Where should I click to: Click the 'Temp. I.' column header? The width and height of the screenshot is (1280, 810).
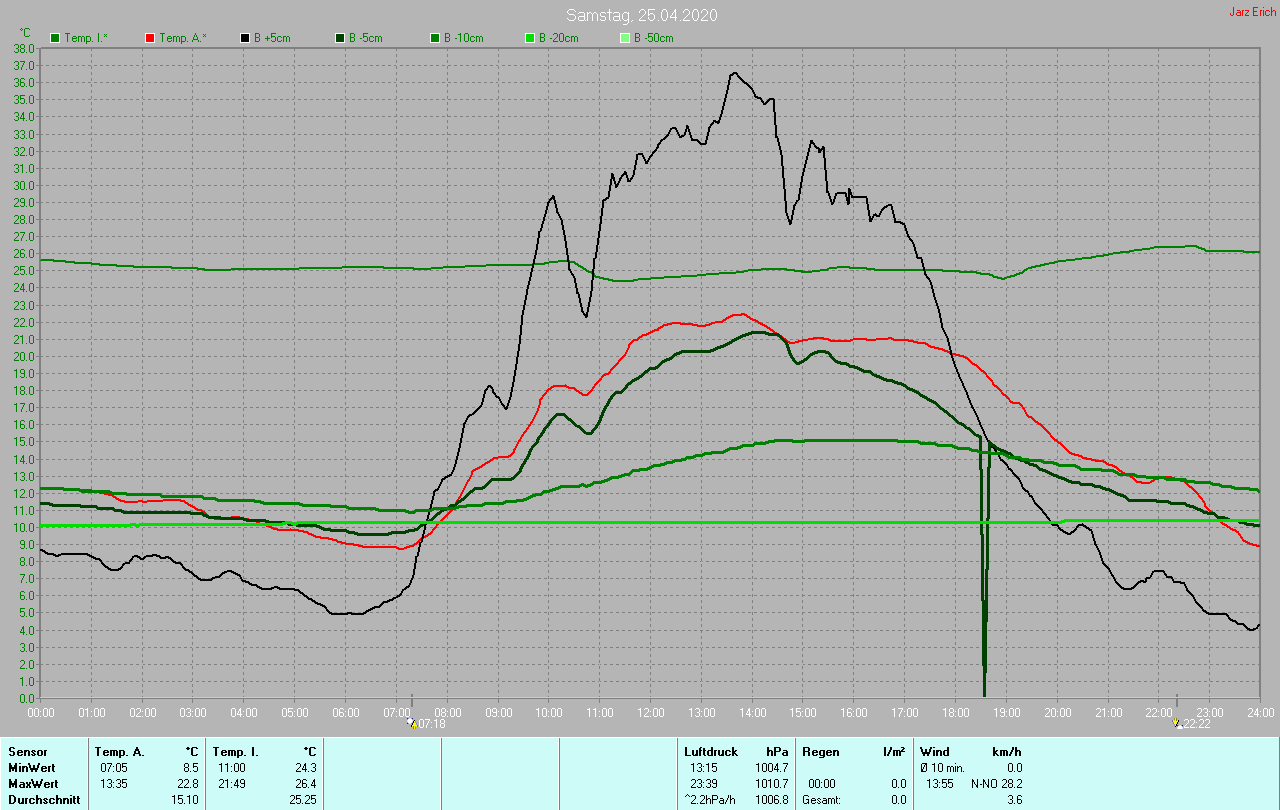click(x=236, y=751)
